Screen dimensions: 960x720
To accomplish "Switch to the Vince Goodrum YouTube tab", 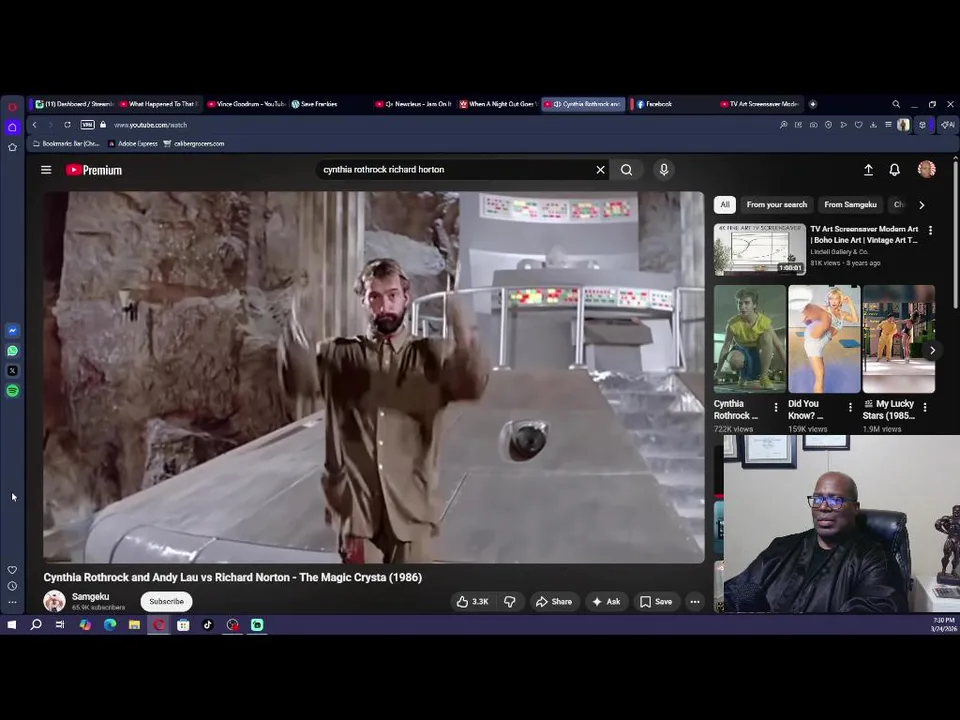I will 247,104.
